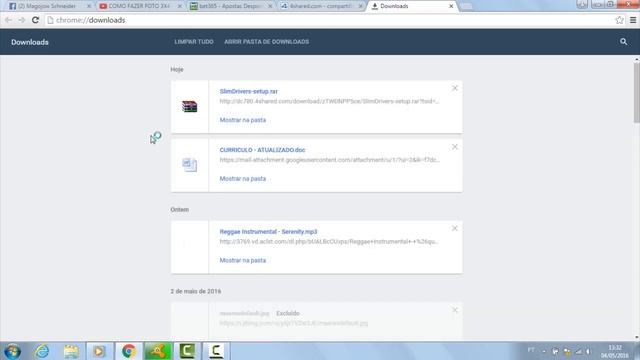Click the white C recorder taskbar icon
The image size is (640, 360).
(x=216, y=351)
